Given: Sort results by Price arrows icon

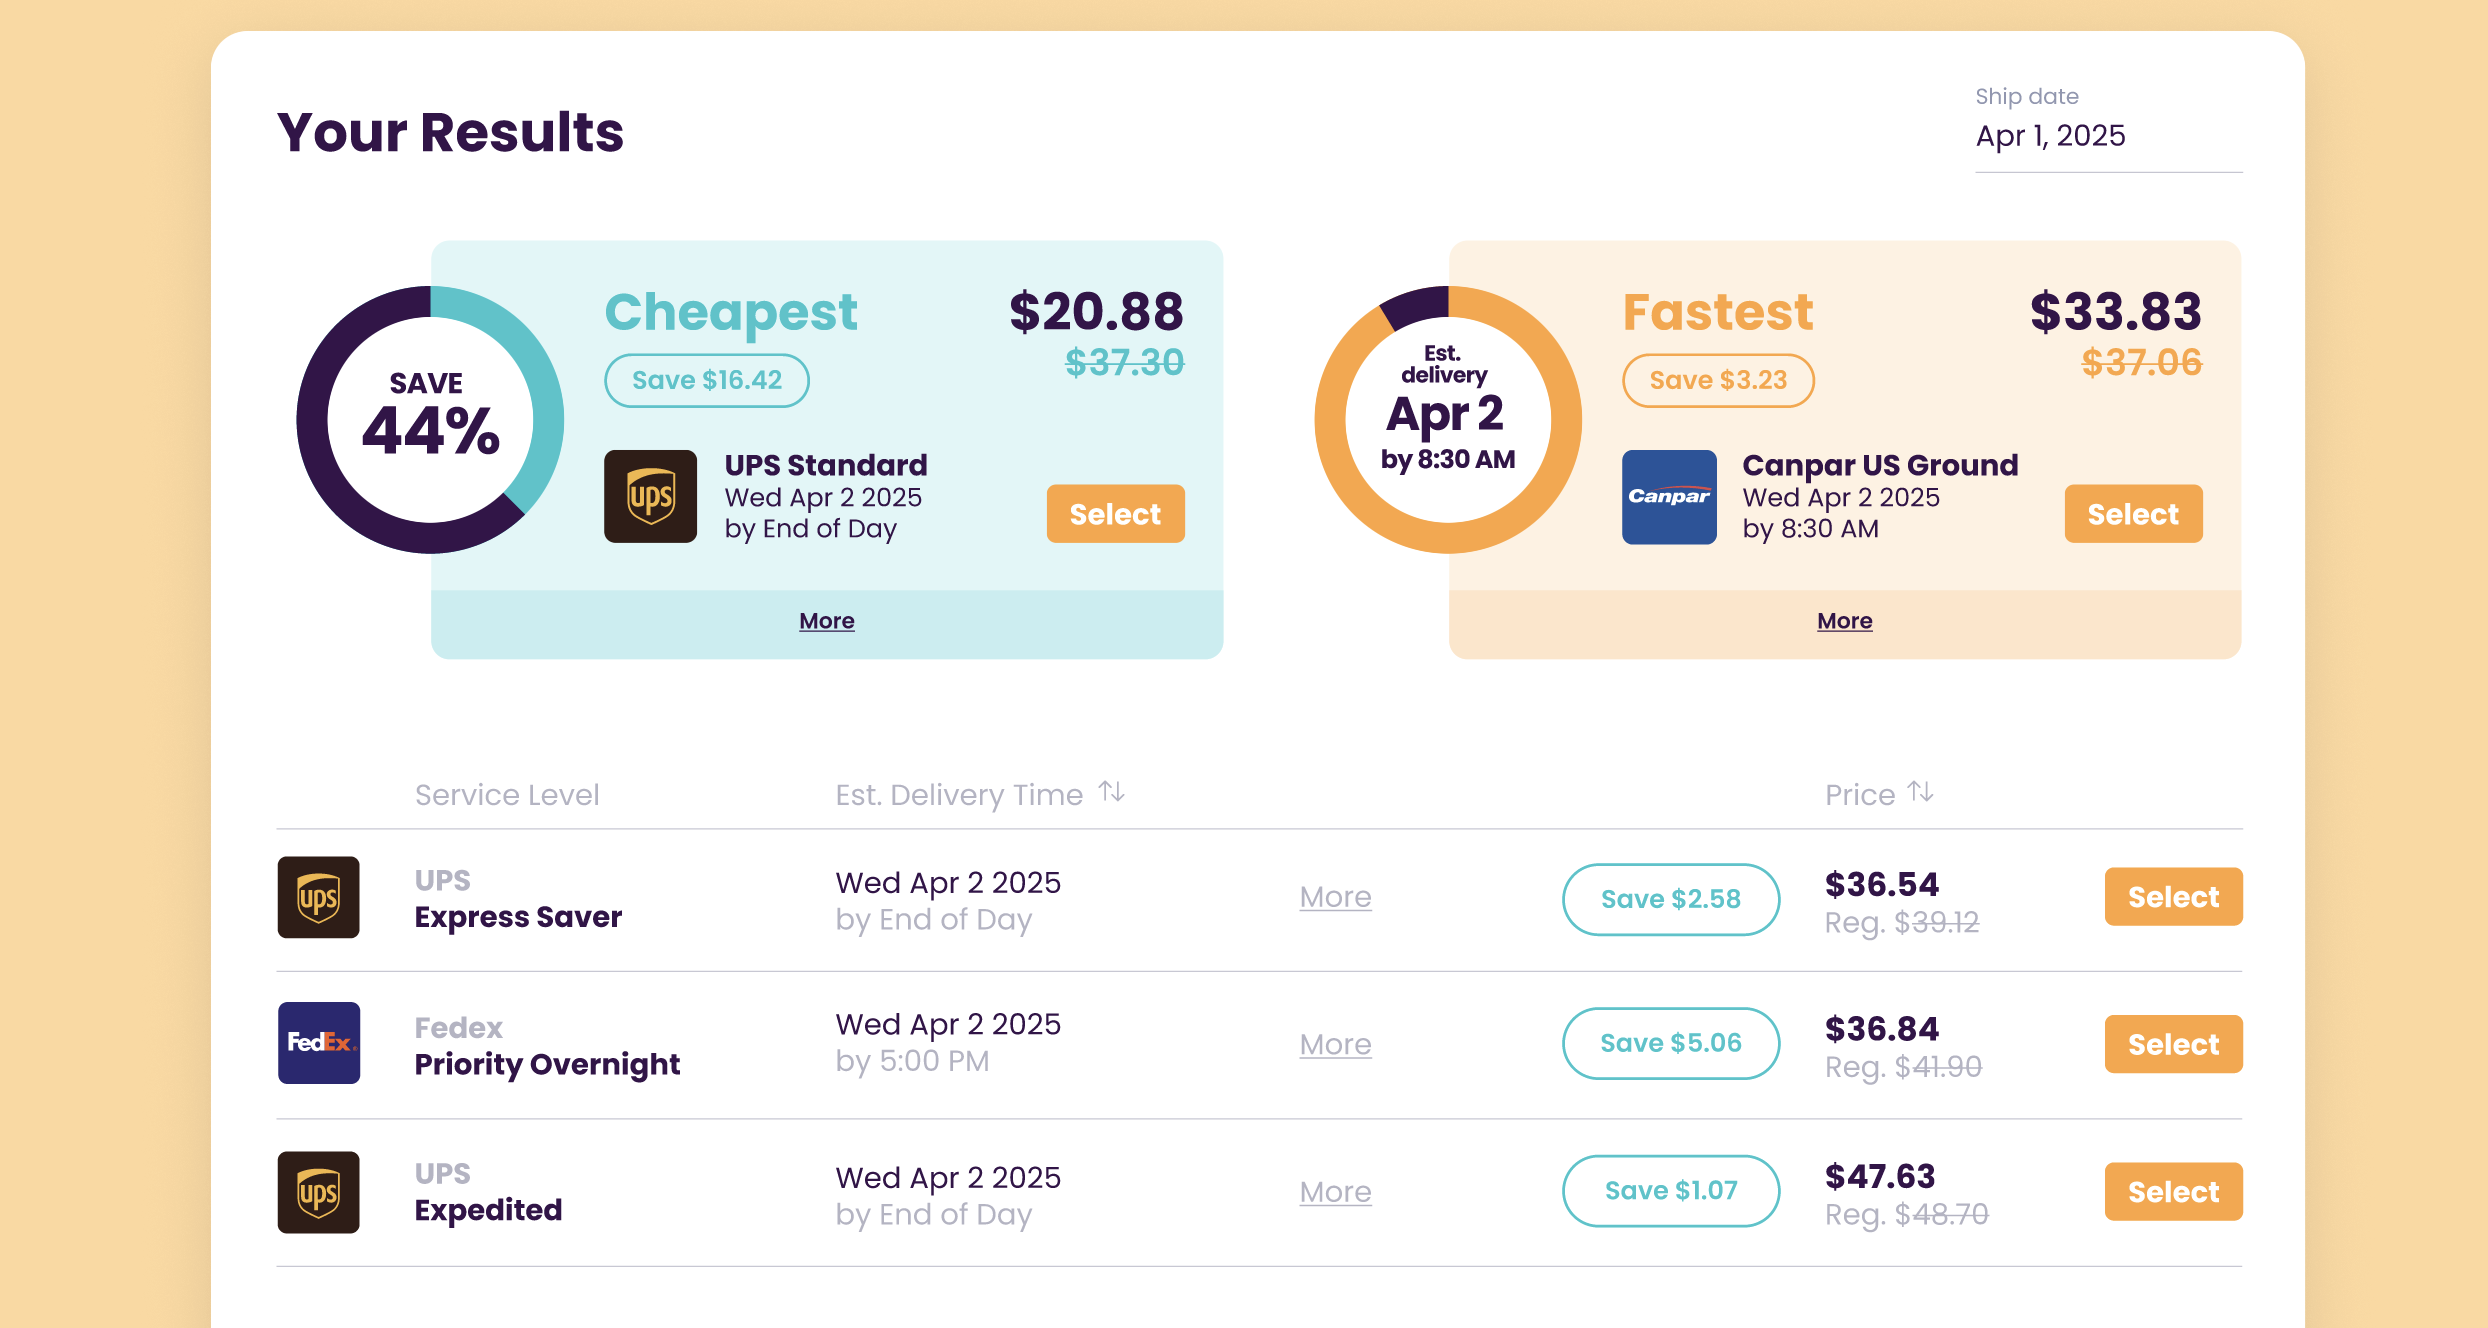Looking at the screenshot, I should pyautogui.click(x=1920, y=793).
